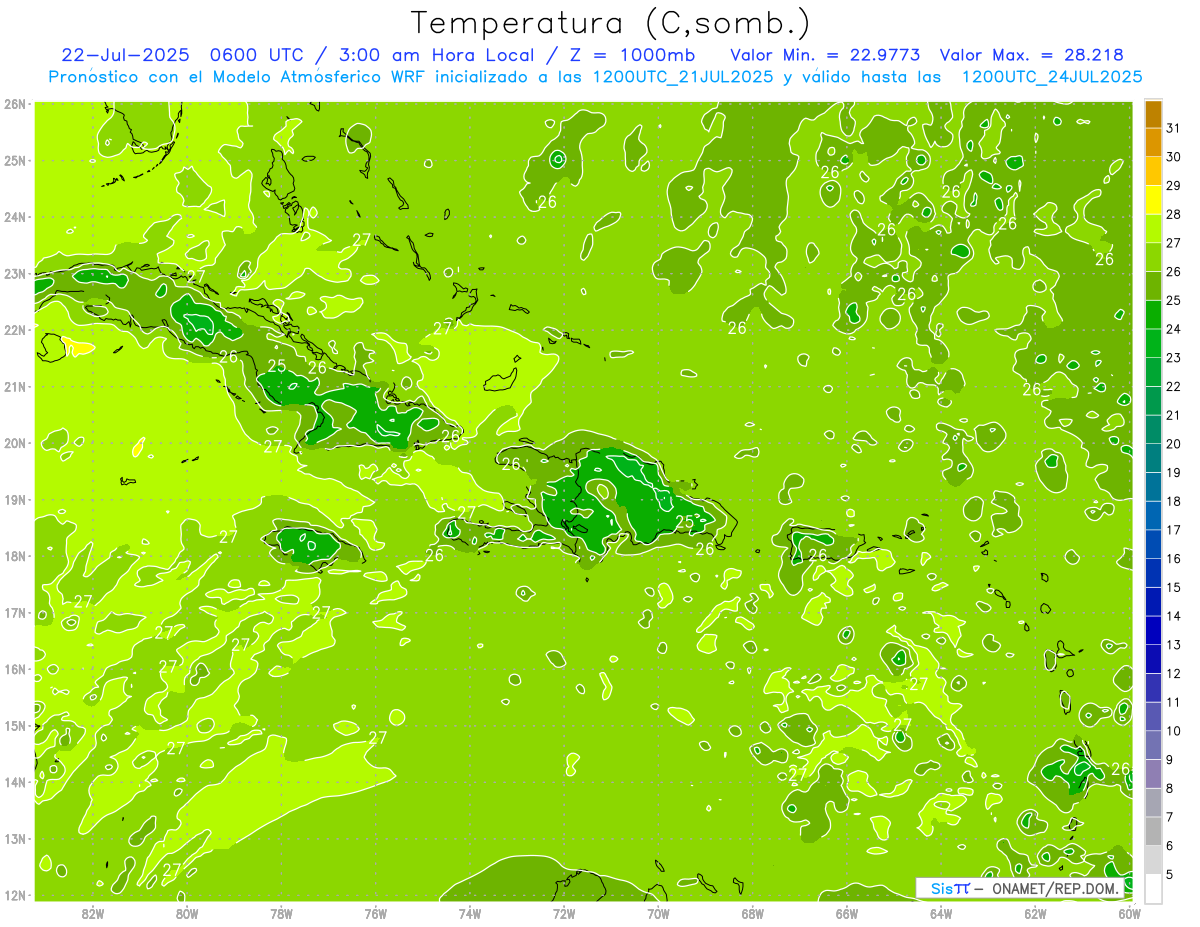Screen dimensions: 1200x927
Task: Click the '21N' latitude axis label
Action: (15, 386)
